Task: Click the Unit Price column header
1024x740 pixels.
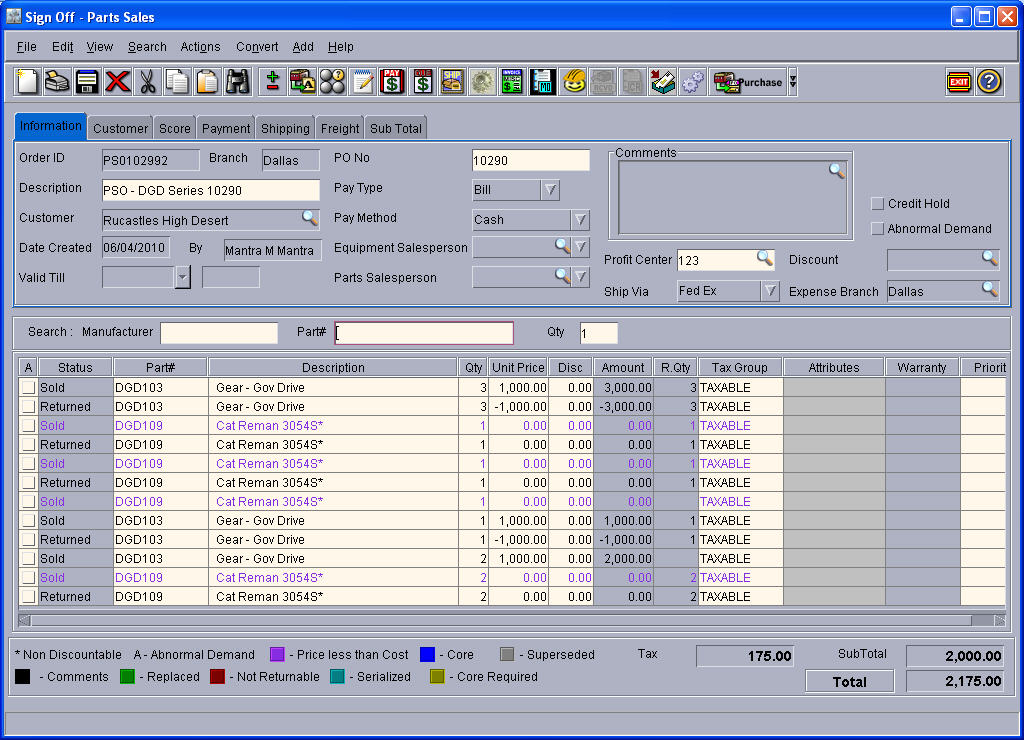Action: 518,368
